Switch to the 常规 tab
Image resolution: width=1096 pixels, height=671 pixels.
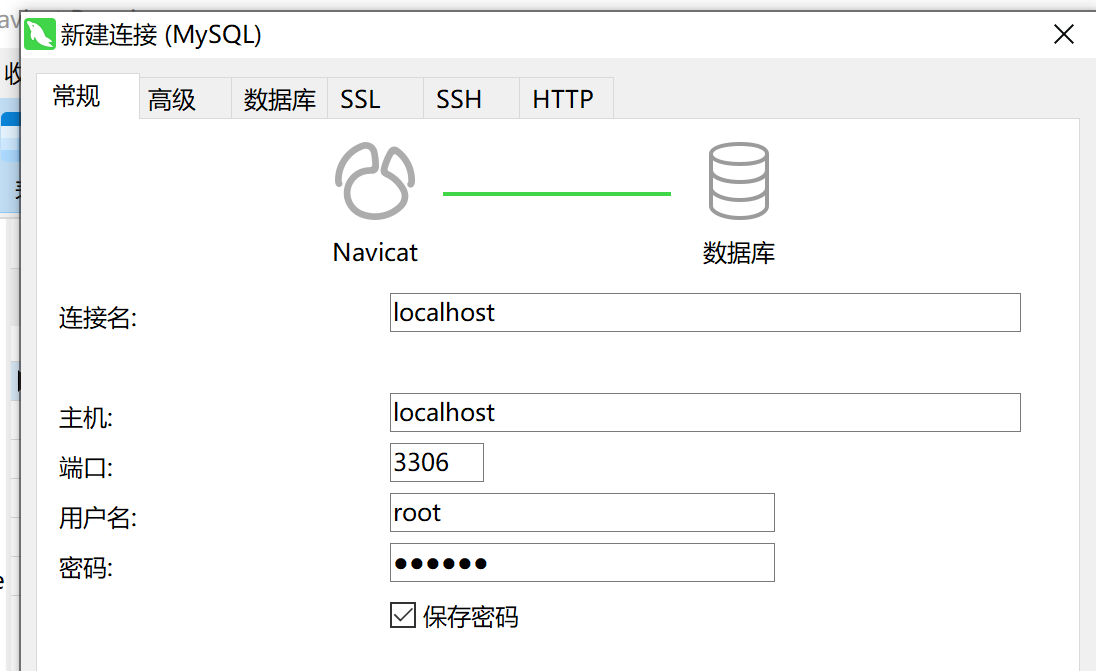click(77, 97)
